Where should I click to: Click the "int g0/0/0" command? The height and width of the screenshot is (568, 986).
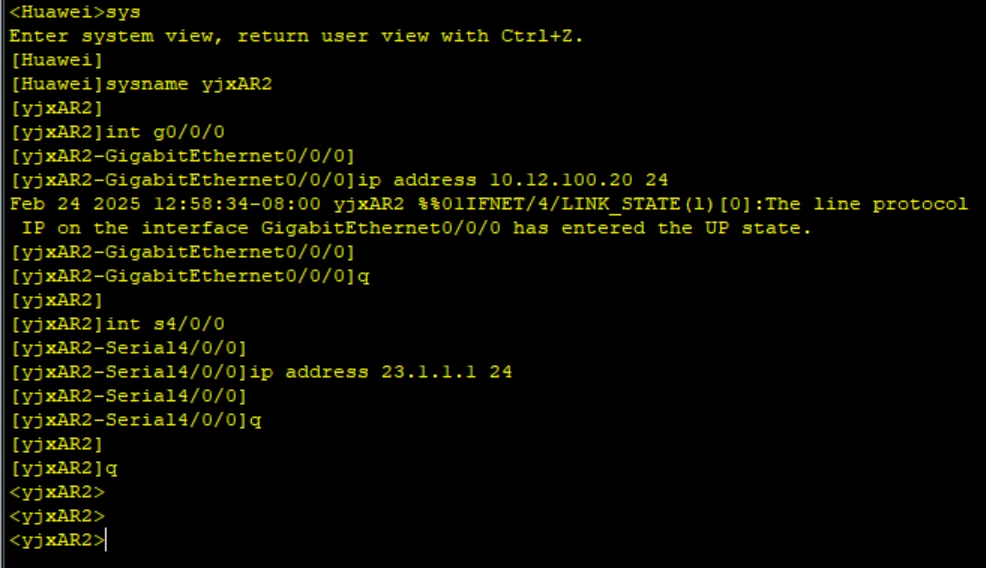click(150, 132)
